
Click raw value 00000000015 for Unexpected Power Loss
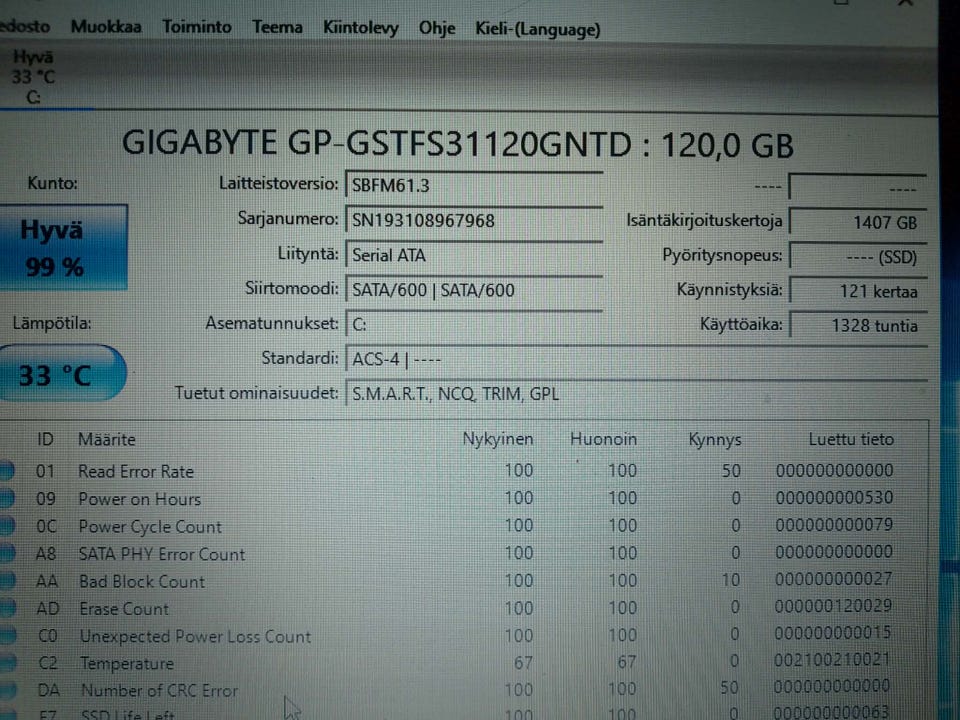tap(833, 632)
